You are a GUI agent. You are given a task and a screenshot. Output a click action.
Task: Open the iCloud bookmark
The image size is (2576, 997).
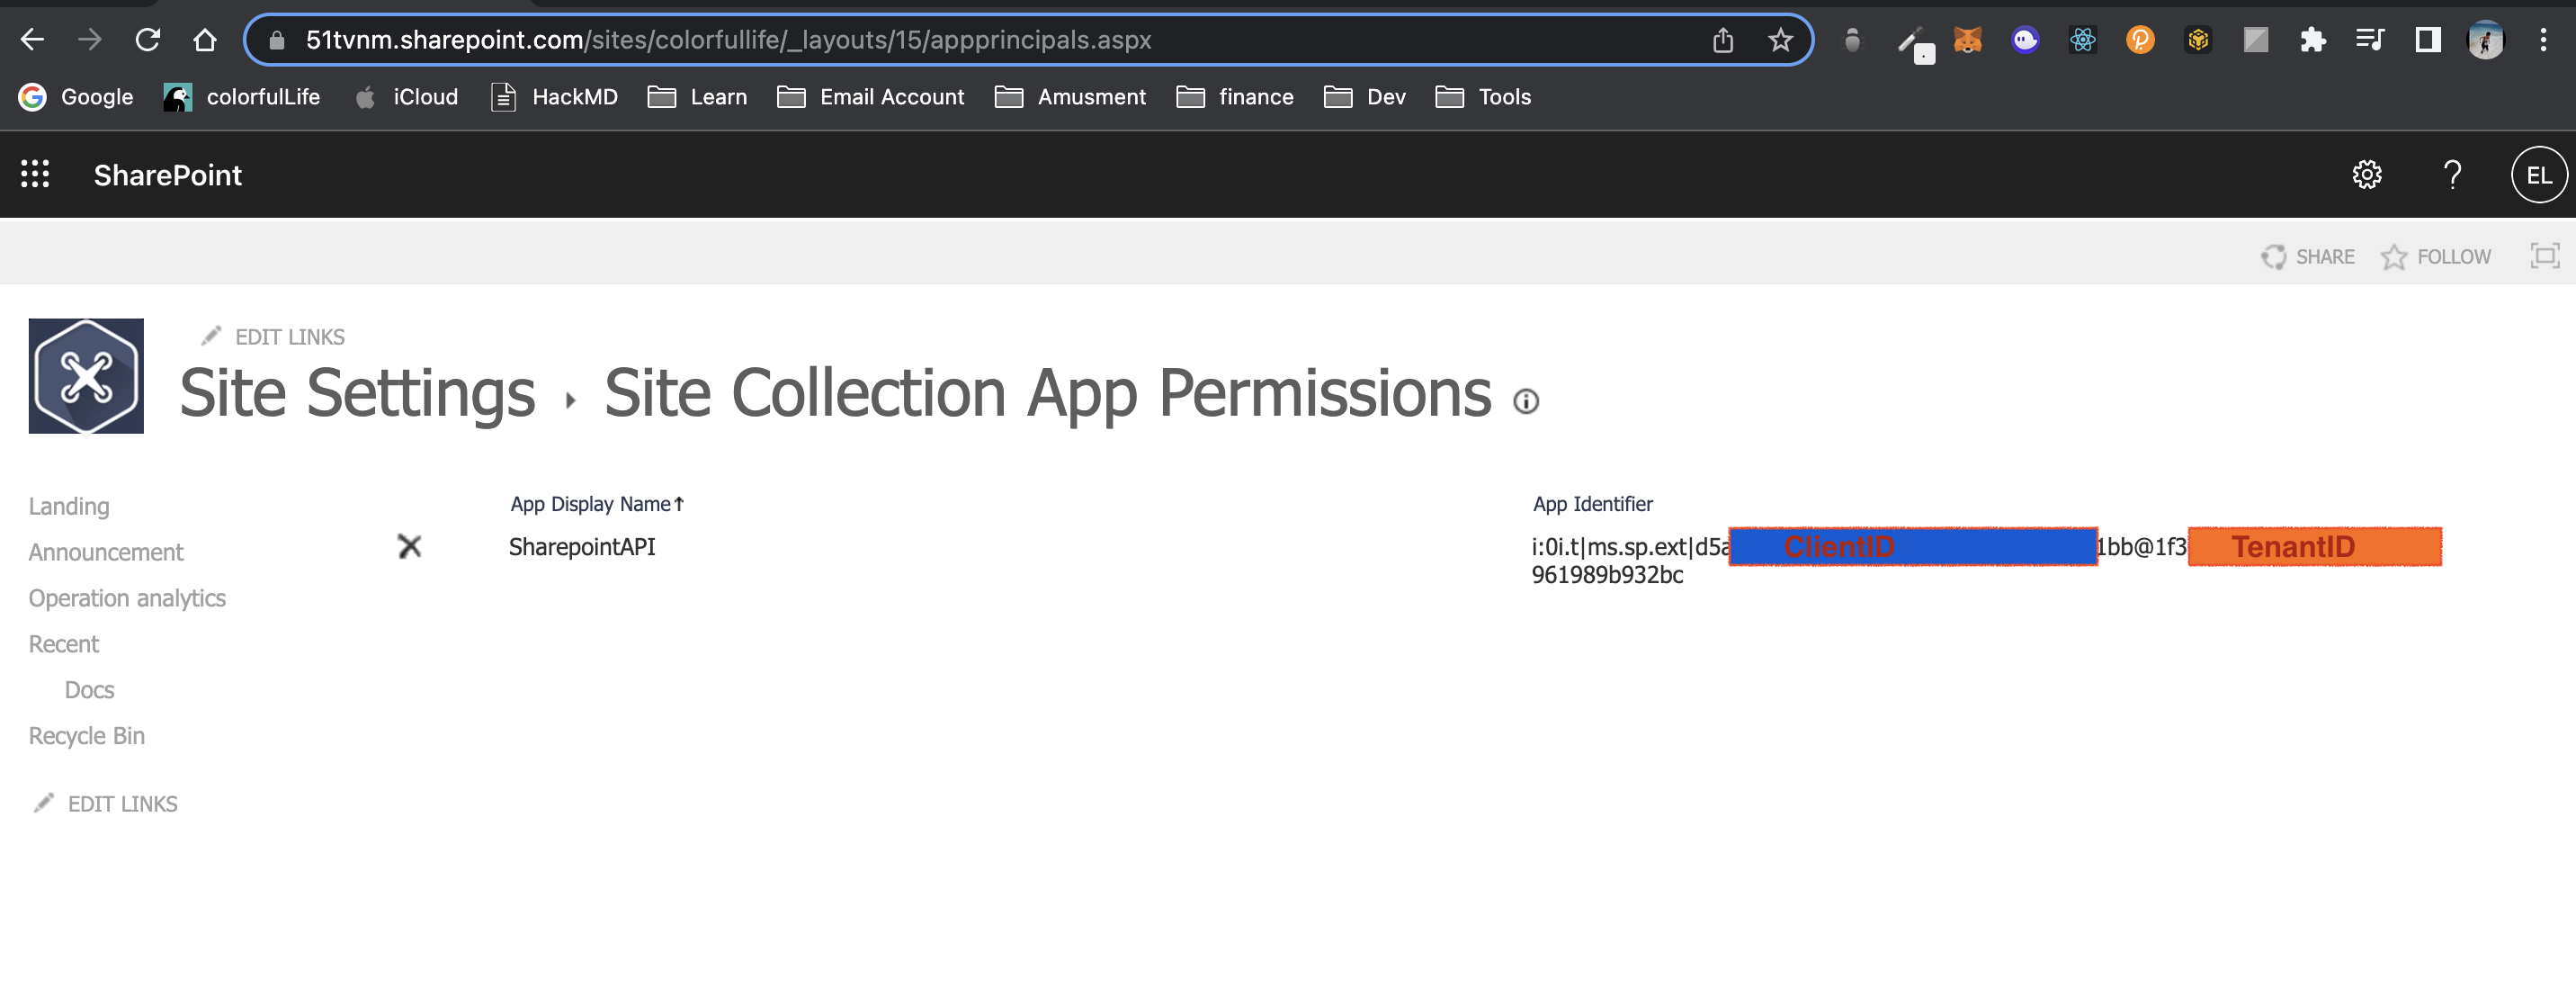406,97
